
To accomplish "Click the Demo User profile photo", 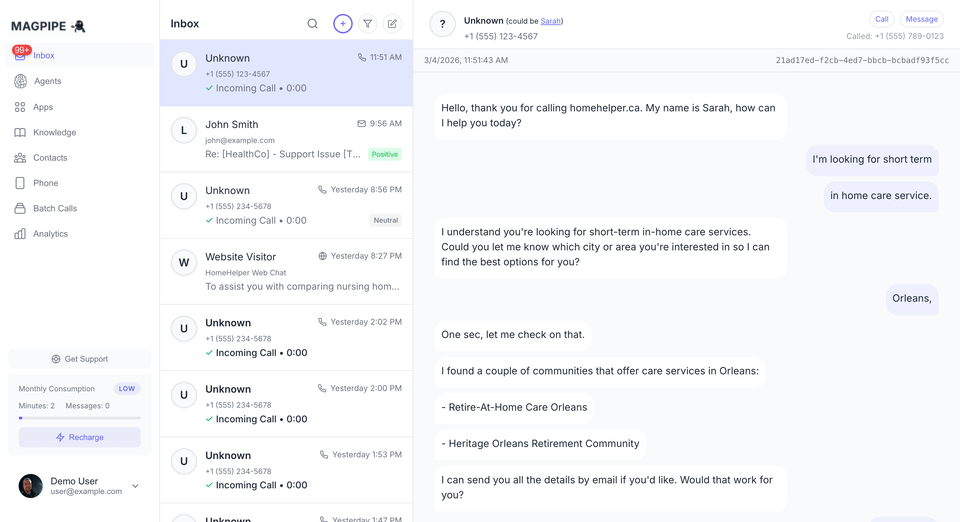I will (31, 487).
